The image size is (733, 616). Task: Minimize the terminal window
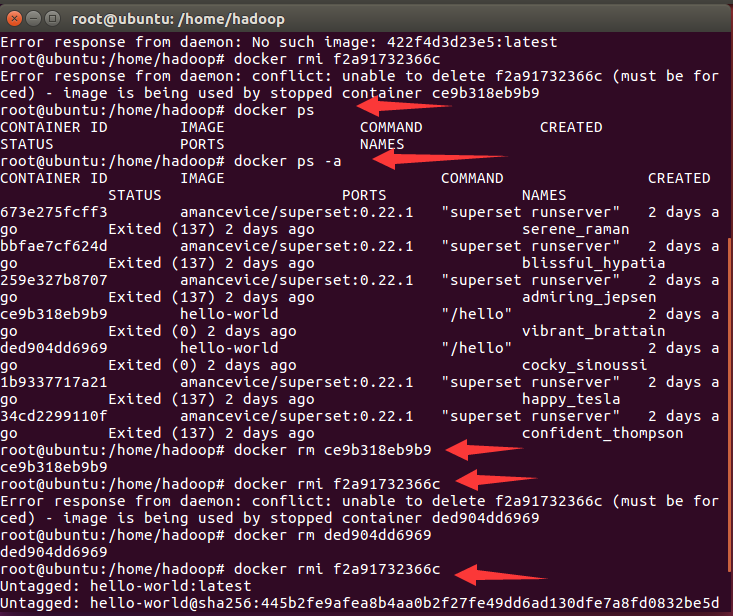point(33,19)
